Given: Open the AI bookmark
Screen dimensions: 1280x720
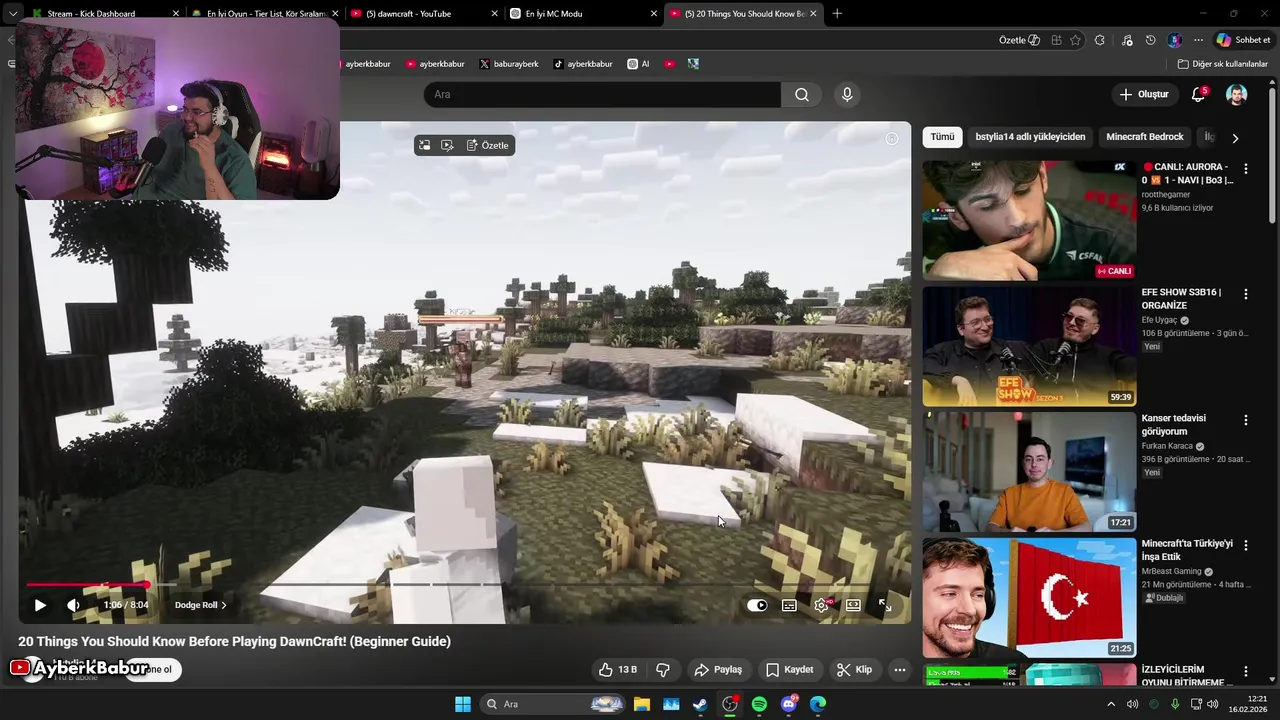Looking at the screenshot, I should pyautogui.click(x=639, y=64).
